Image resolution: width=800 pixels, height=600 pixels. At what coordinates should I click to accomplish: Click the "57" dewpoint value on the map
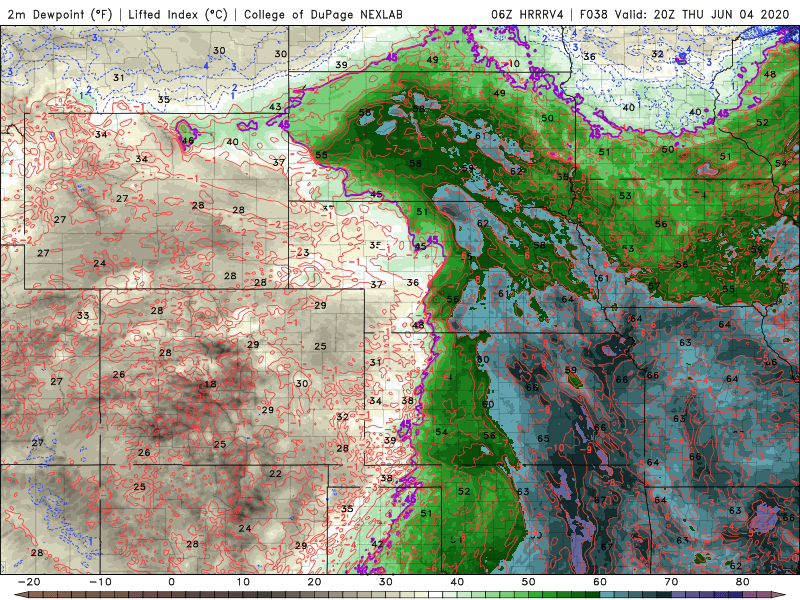point(654,286)
